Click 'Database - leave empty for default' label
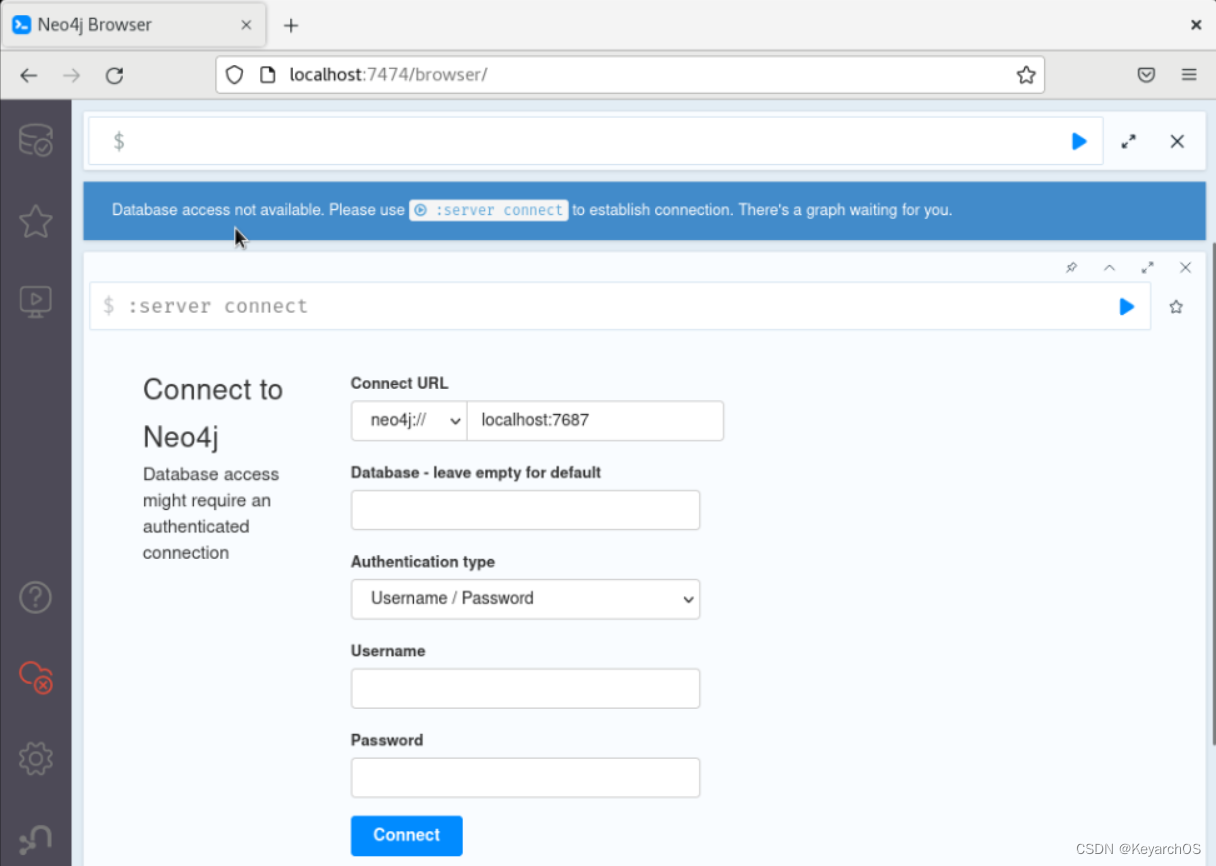1216x866 pixels. pyautogui.click(x=476, y=472)
